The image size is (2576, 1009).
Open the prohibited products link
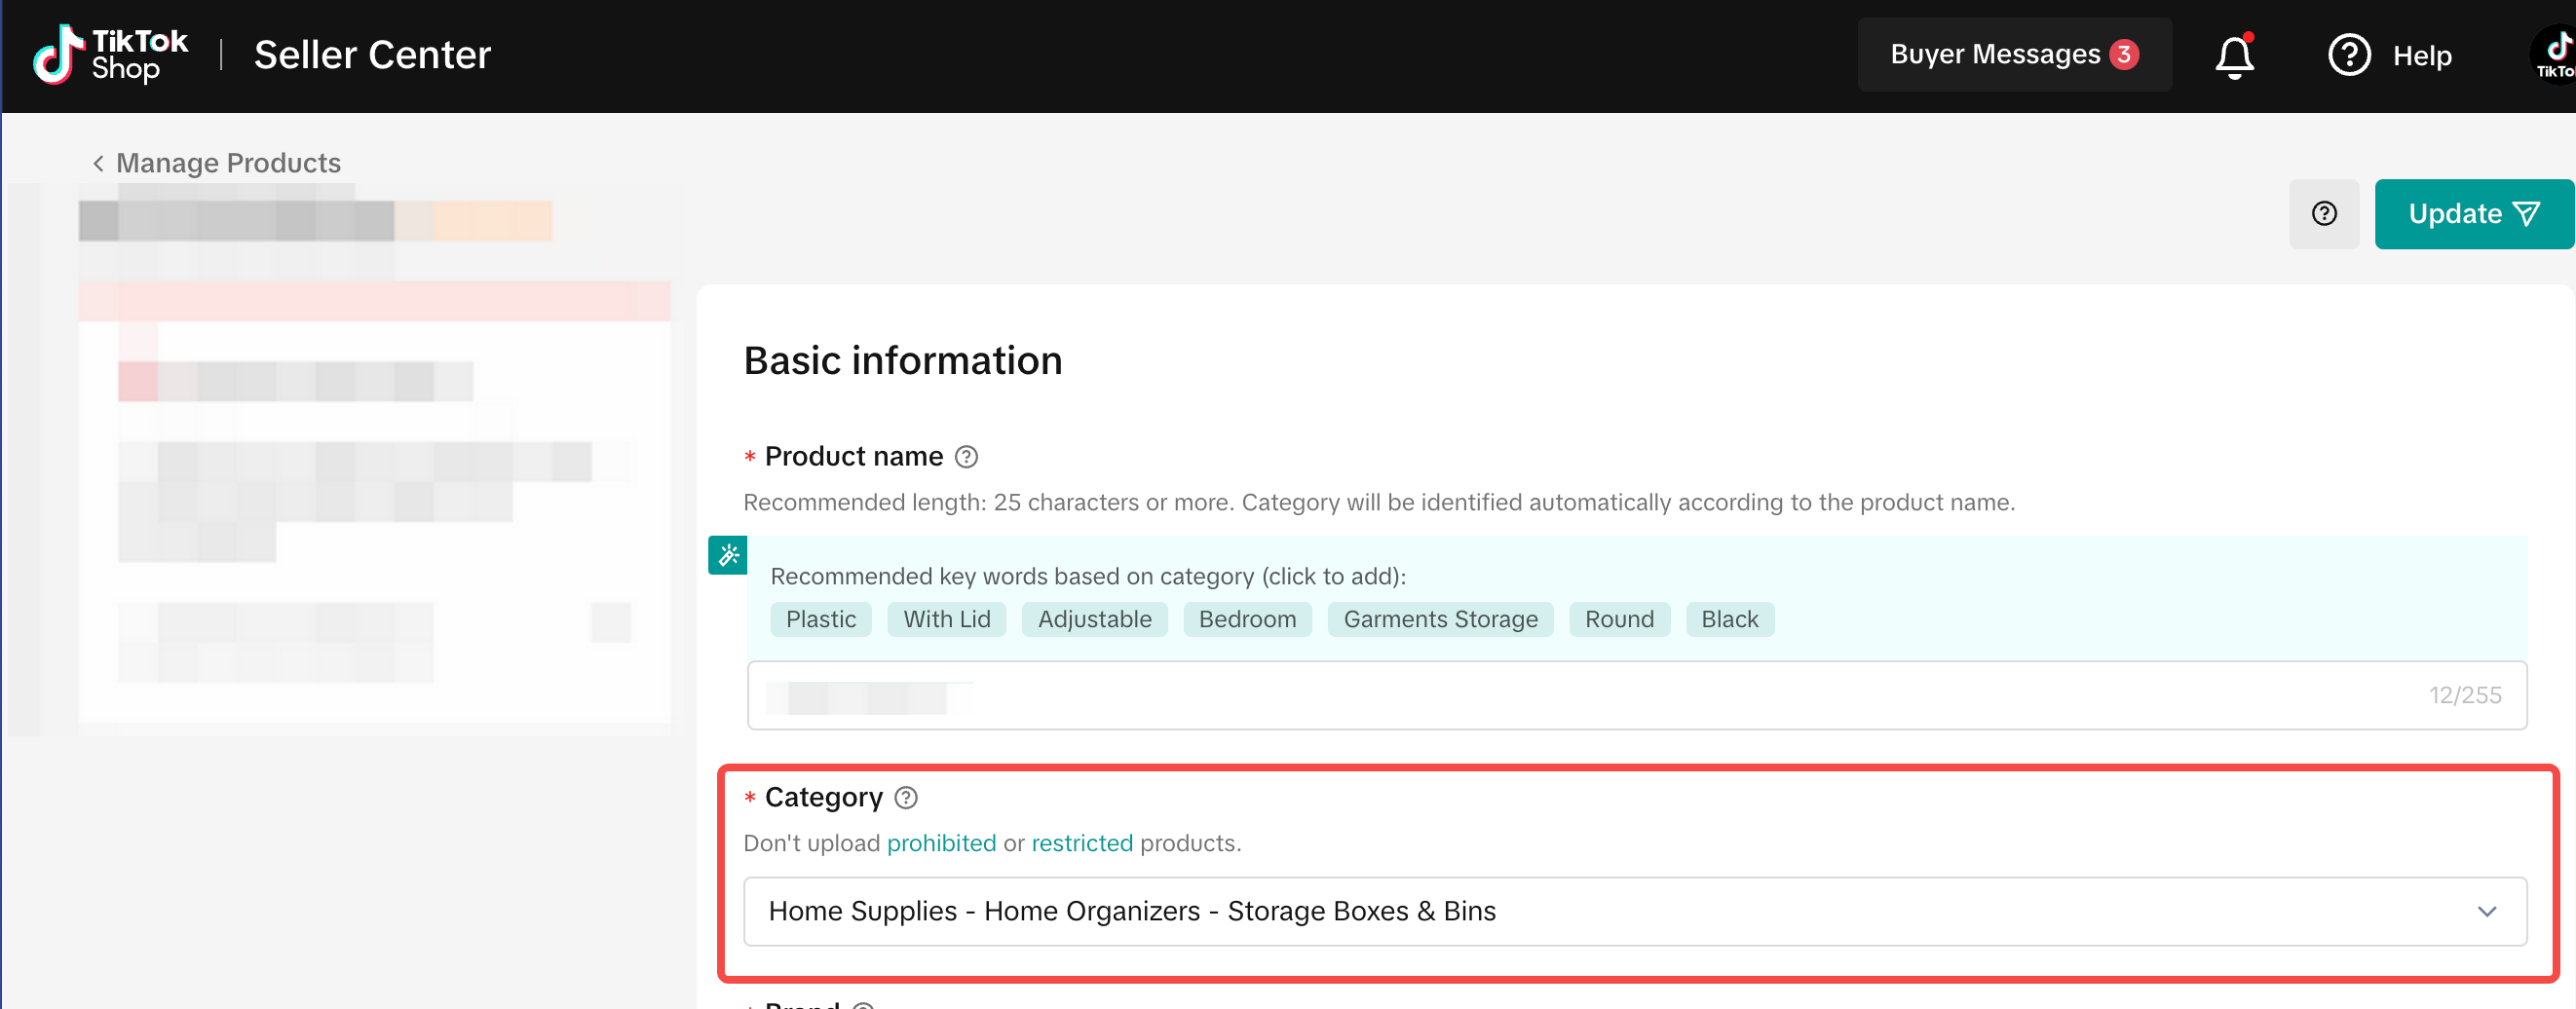pyautogui.click(x=940, y=843)
